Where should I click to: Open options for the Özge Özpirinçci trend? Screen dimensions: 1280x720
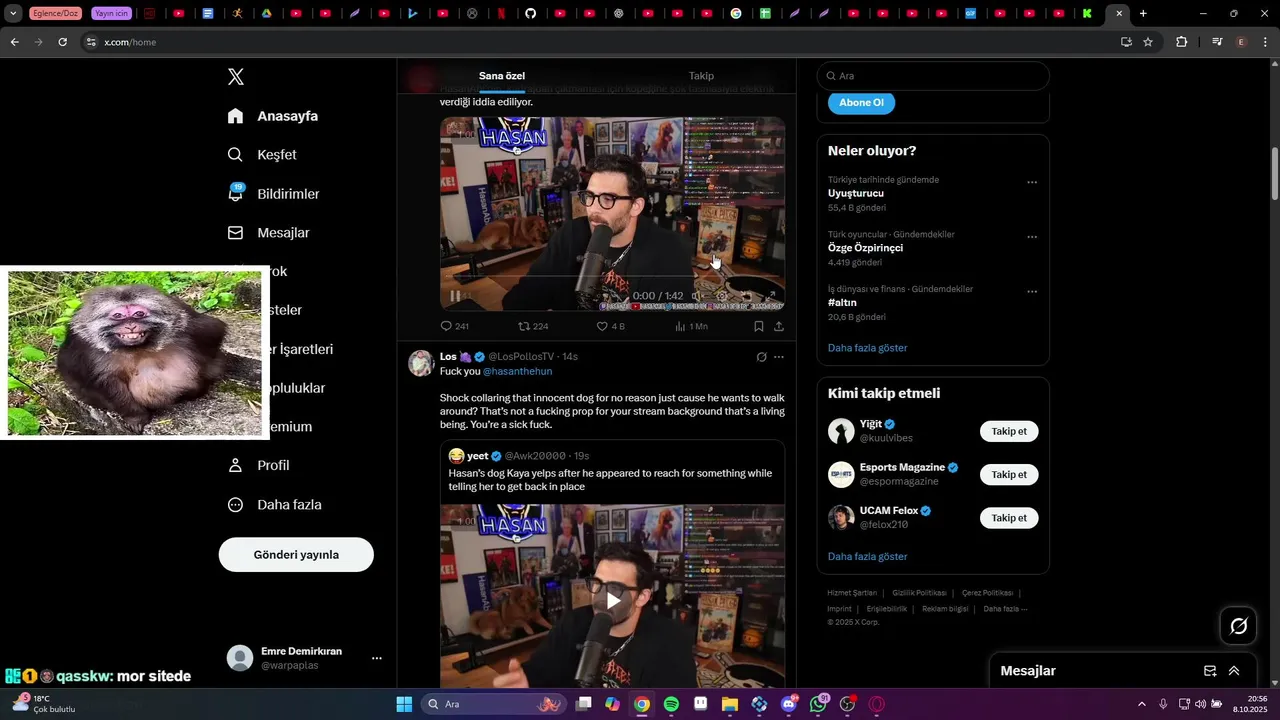[1032, 237]
